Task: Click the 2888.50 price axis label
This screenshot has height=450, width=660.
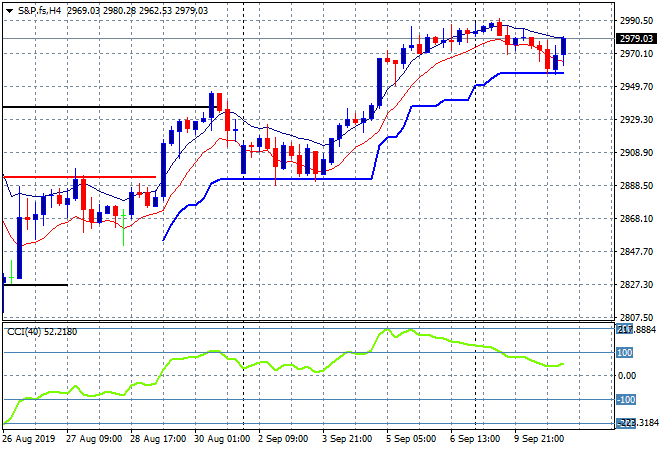Action: pos(636,186)
